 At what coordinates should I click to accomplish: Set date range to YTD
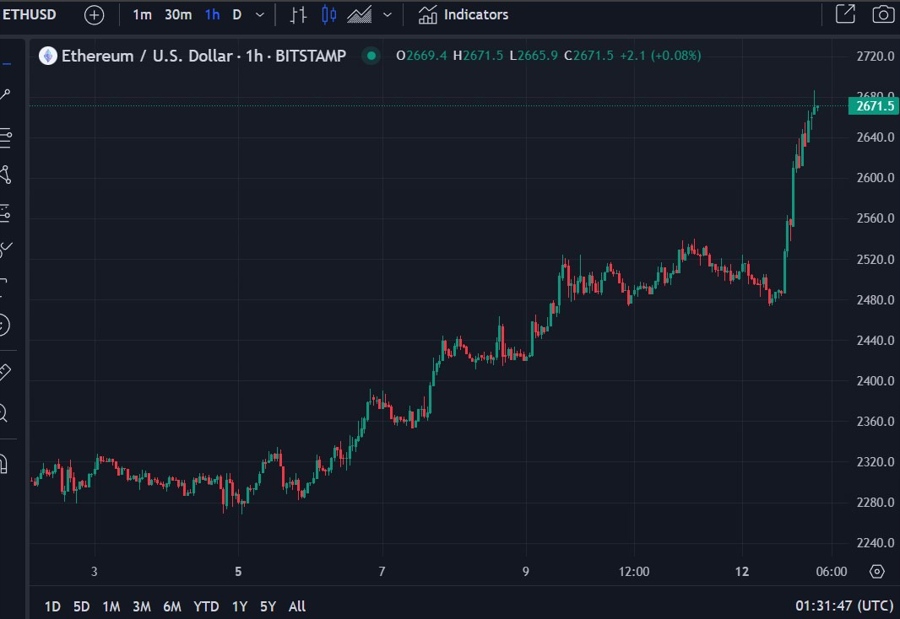coord(206,606)
